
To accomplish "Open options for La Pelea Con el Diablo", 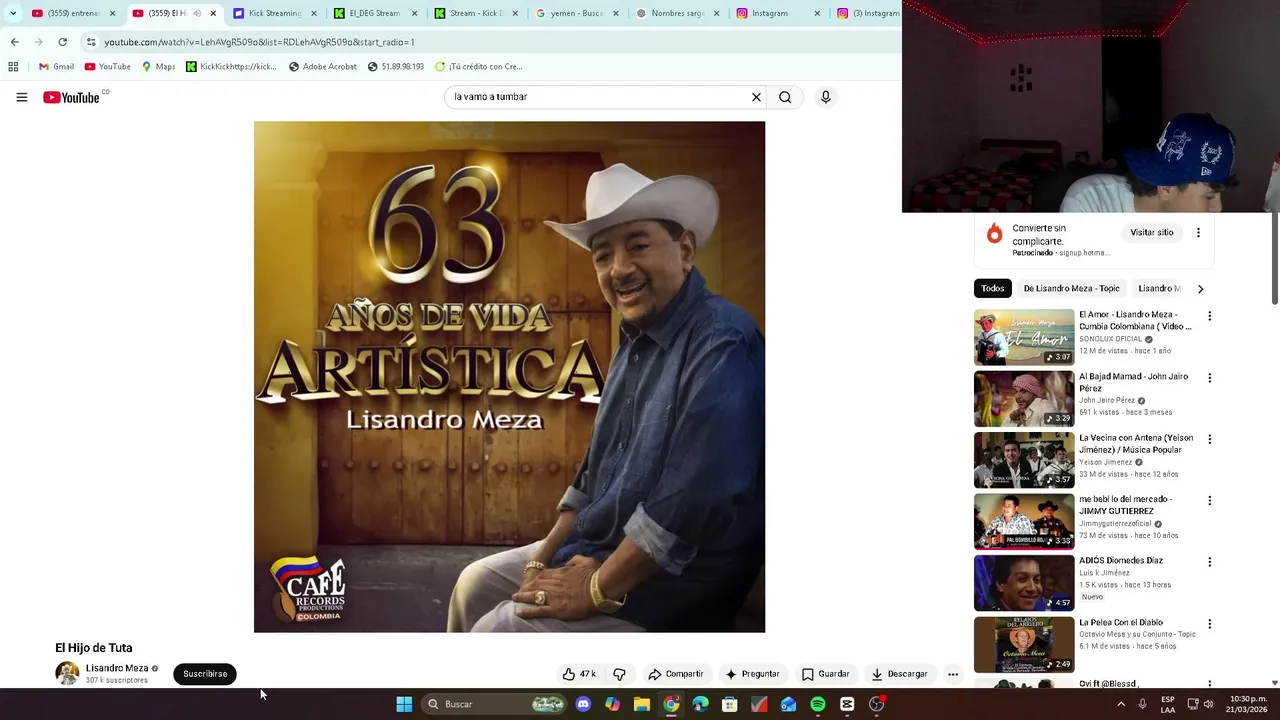I will [1209, 624].
